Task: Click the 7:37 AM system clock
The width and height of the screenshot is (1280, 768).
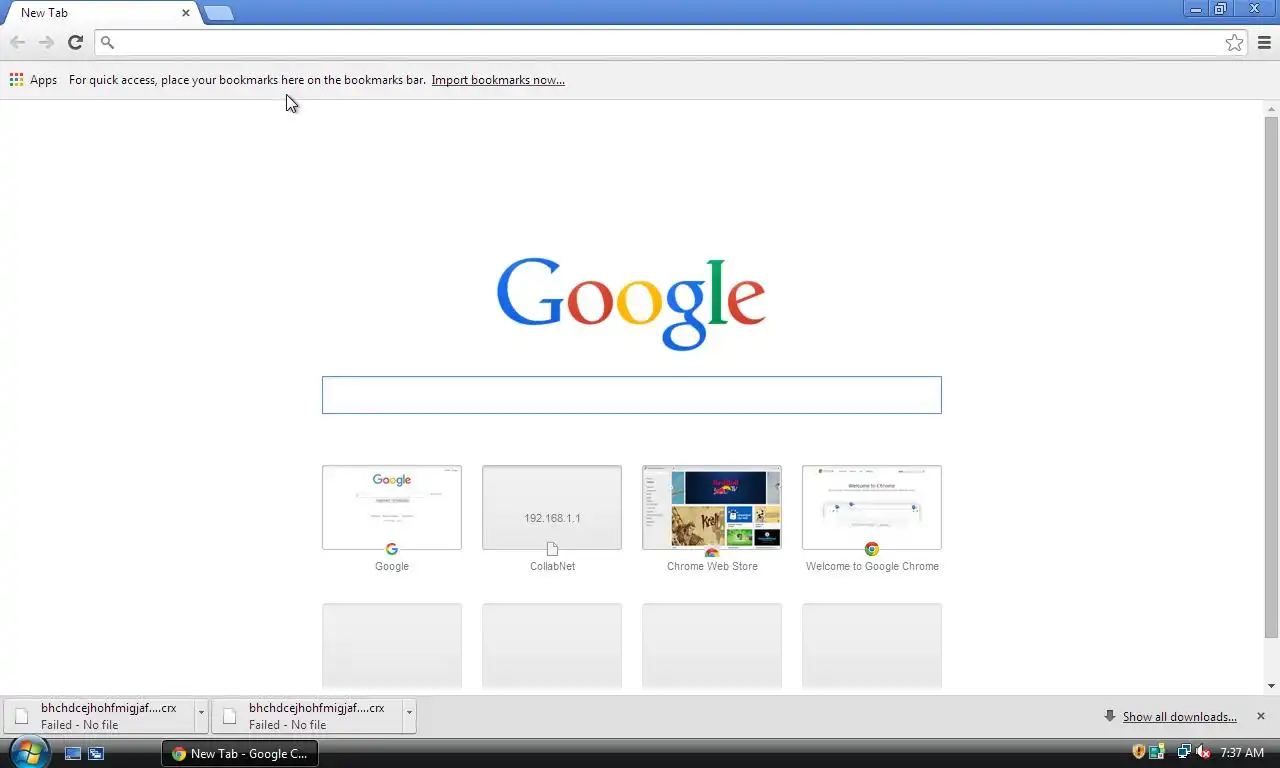Action: (1242, 753)
